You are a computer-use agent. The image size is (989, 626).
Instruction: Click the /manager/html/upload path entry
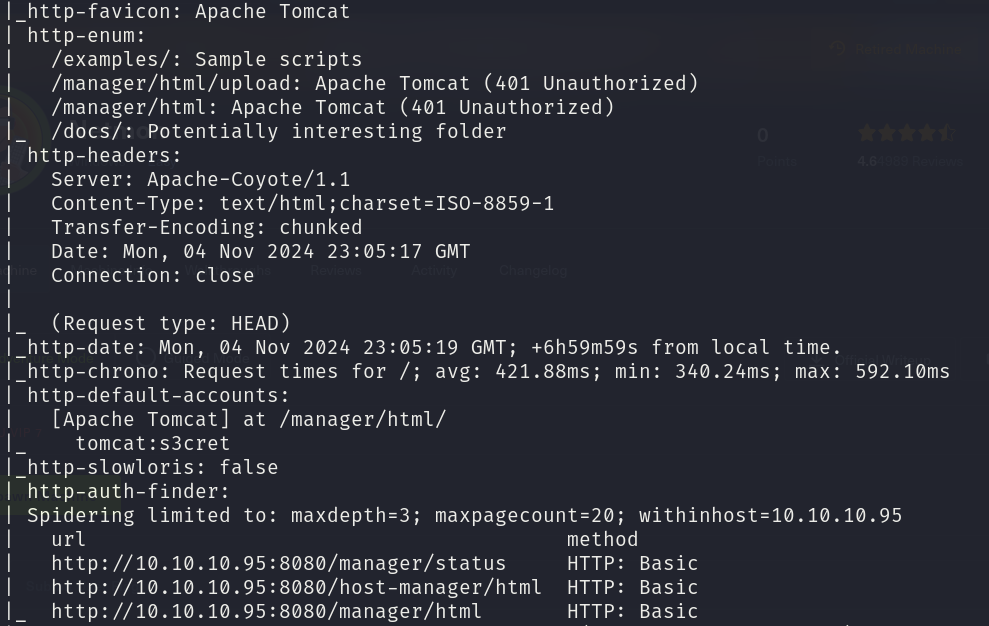point(375,83)
